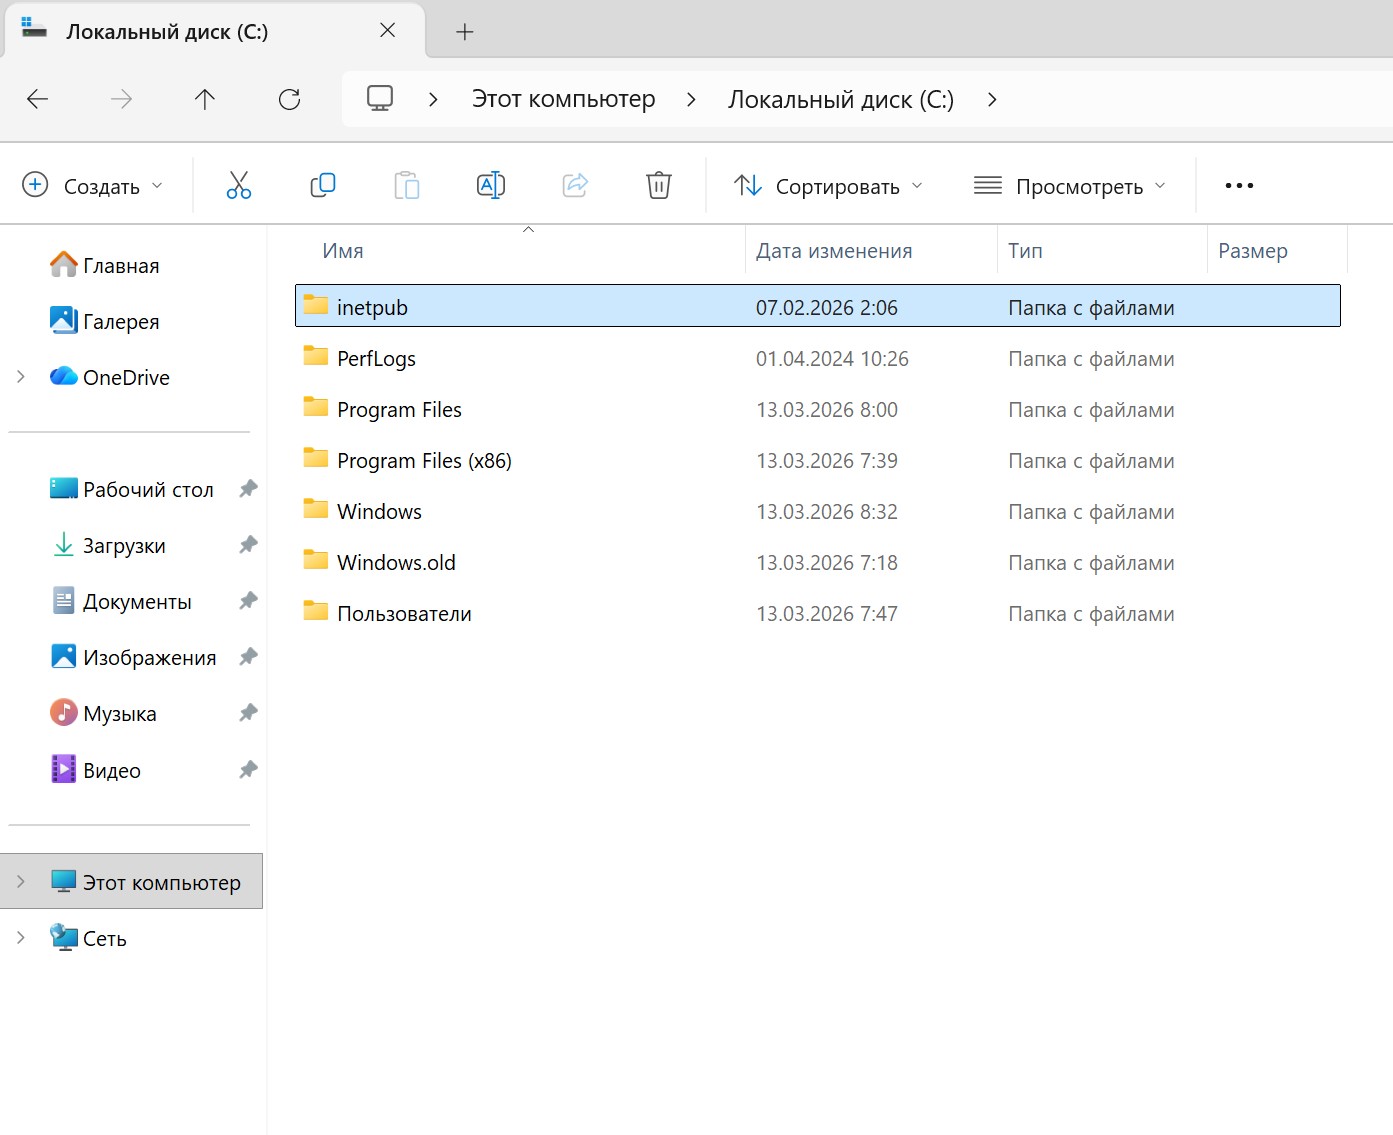Viewport: 1393px width, 1135px height.
Task: Open Галерея in the navigation pane
Action: coord(105,321)
